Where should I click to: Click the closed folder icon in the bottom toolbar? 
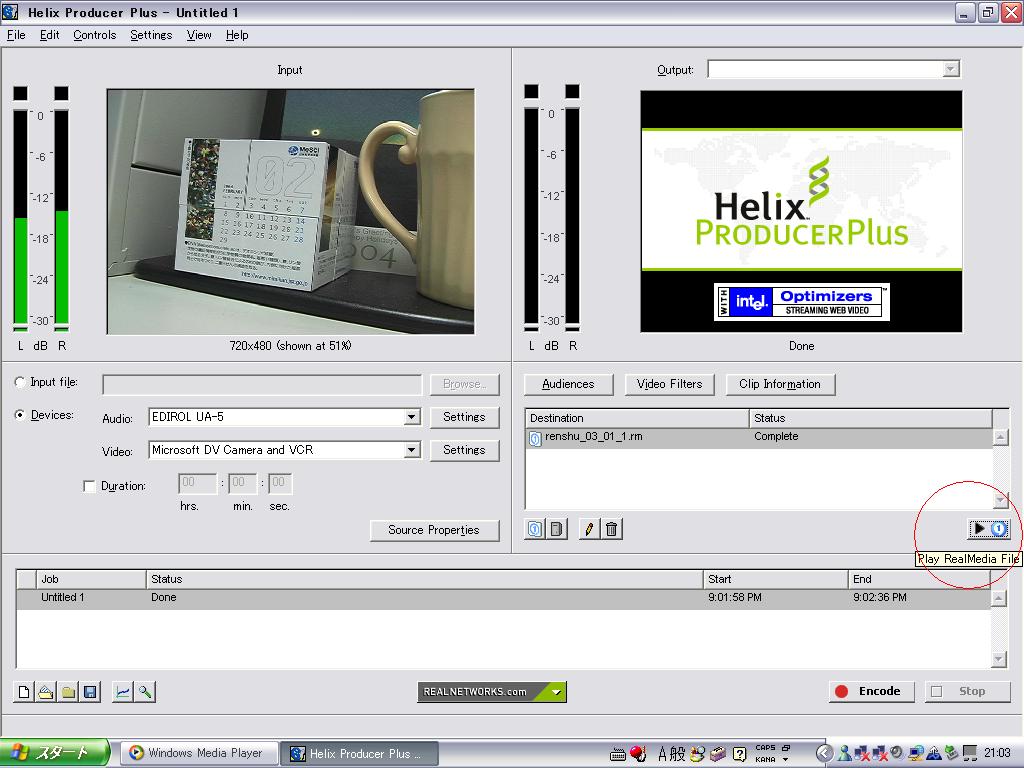click(68, 692)
